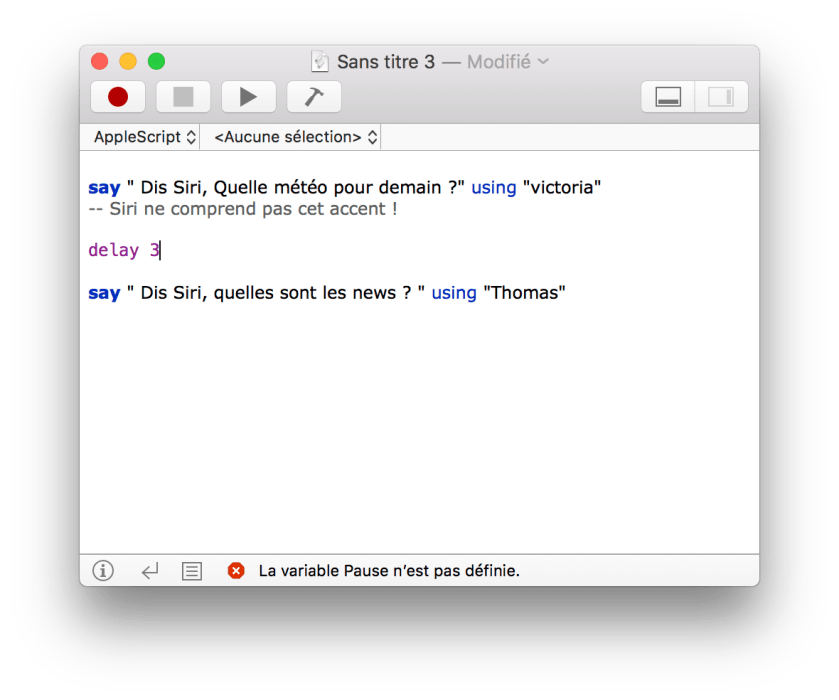Compile the script using the hammer icon
Image resolution: width=839 pixels, height=700 pixels.
(x=313, y=97)
